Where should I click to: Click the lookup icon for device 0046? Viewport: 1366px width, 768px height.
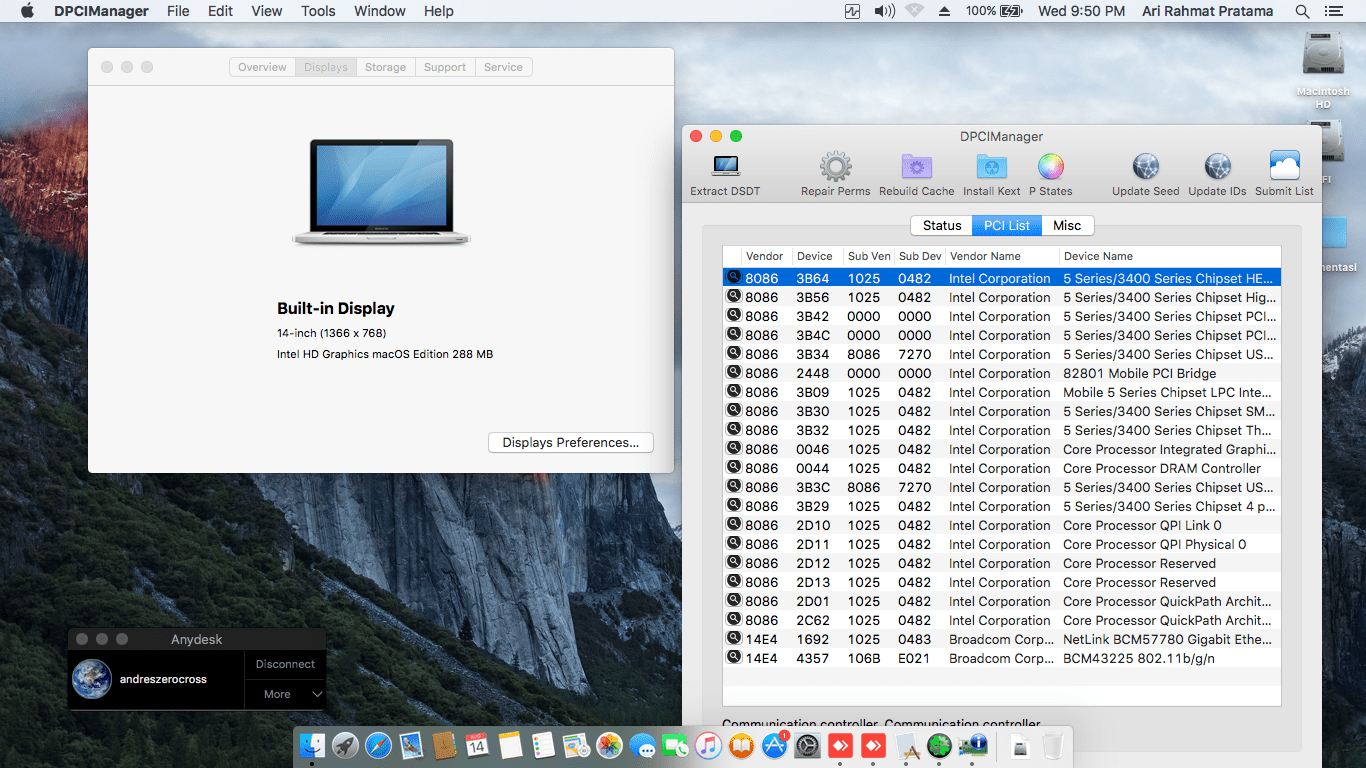coord(733,449)
